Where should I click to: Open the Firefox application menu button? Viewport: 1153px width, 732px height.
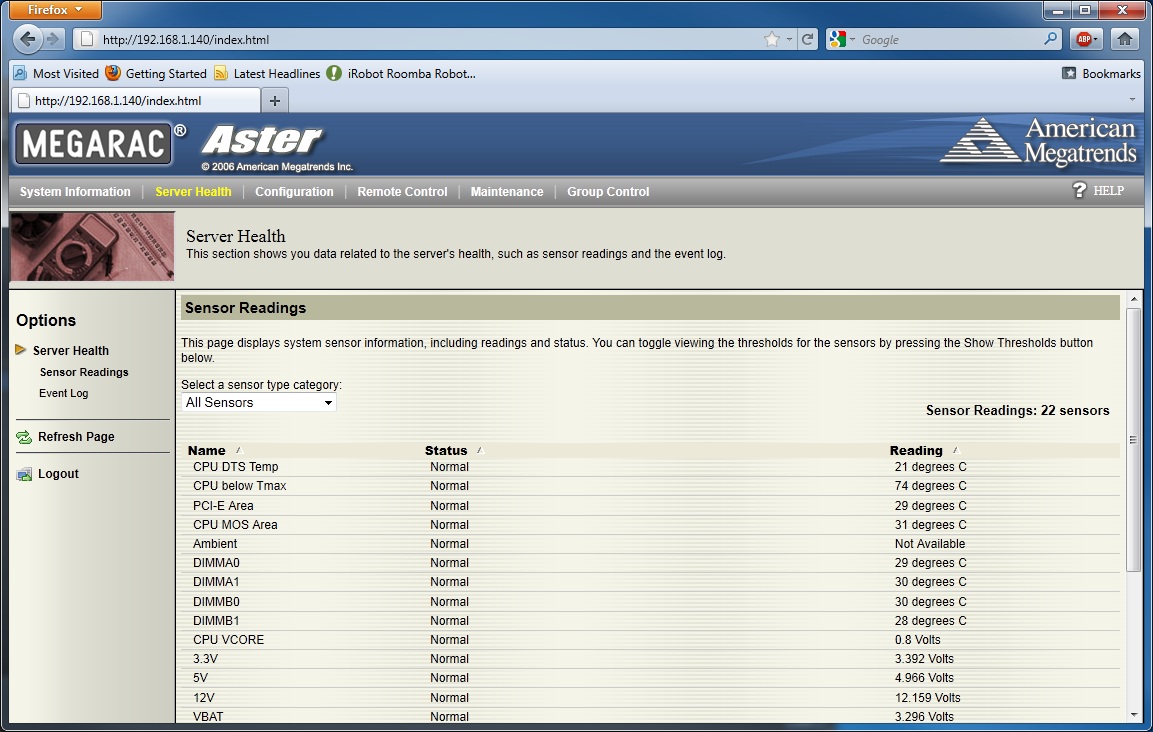pos(55,10)
